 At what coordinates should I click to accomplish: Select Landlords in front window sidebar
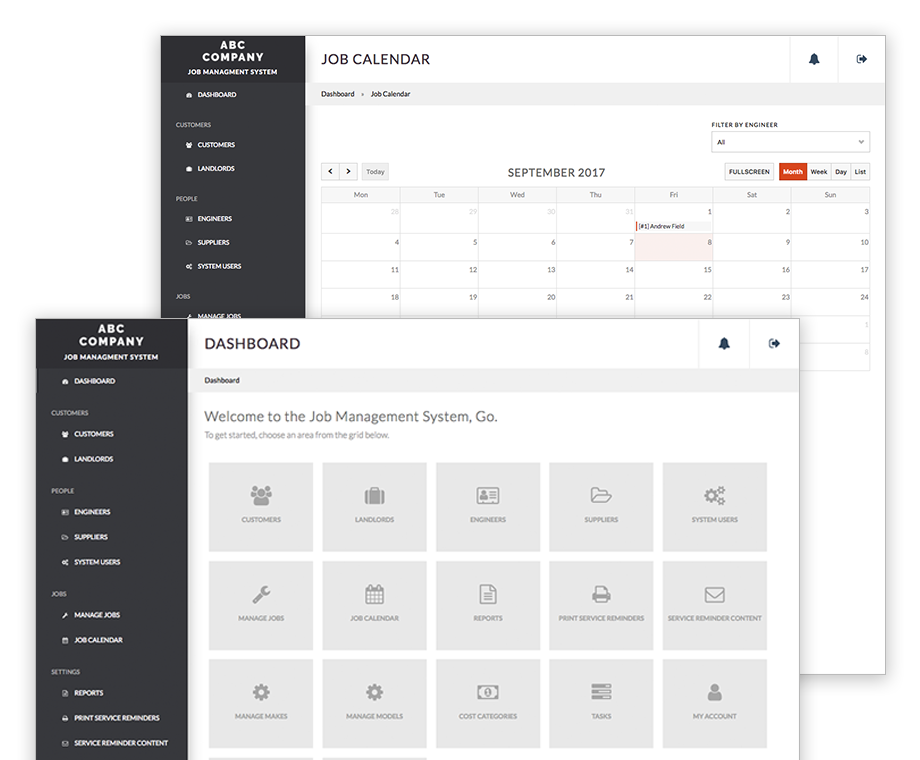93,459
